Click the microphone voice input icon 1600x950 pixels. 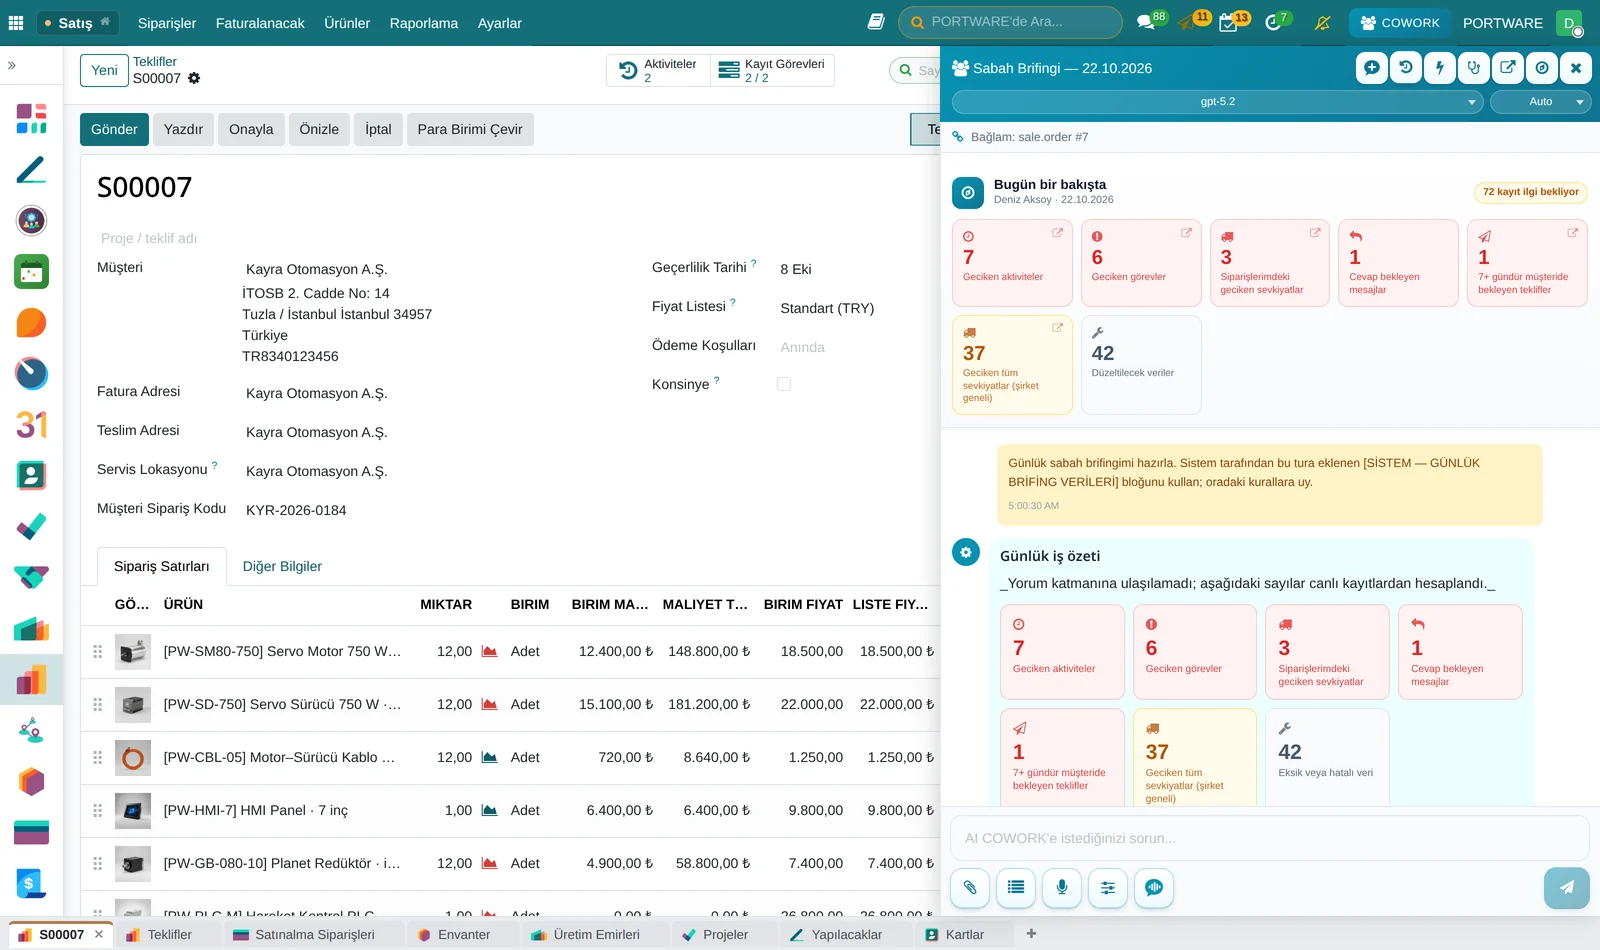pyautogui.click(x=1062, y=887)
